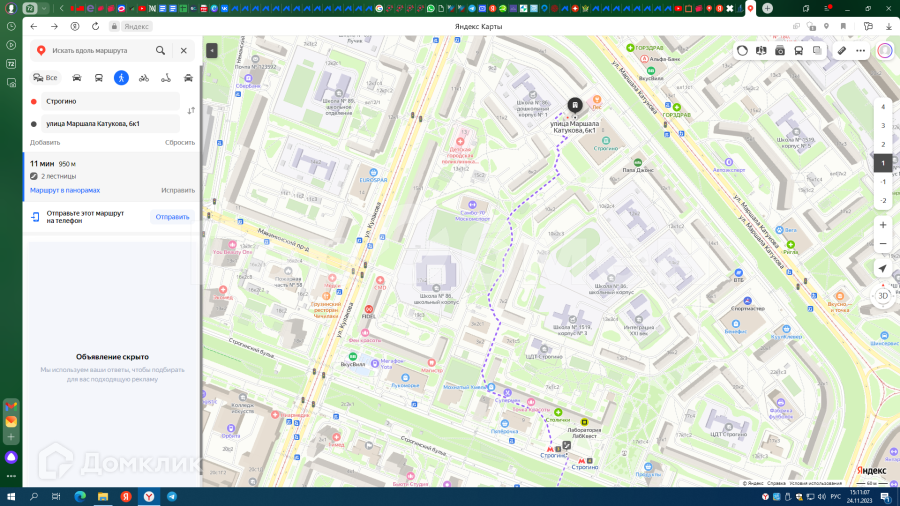This screenshot has width=900, height=506.
Task: Activate the ruler measurement tool
Action: tap(841, 50)
